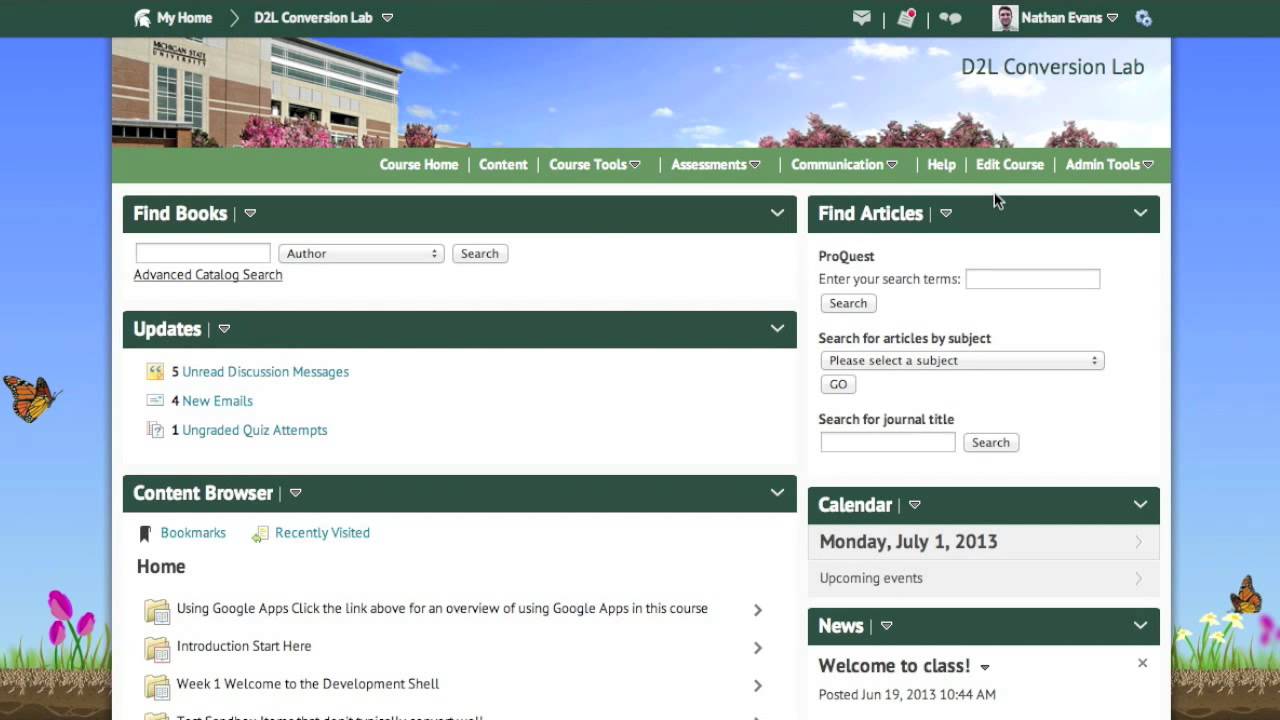Expand the Introduction Start Here module arrow

(757, 648)
